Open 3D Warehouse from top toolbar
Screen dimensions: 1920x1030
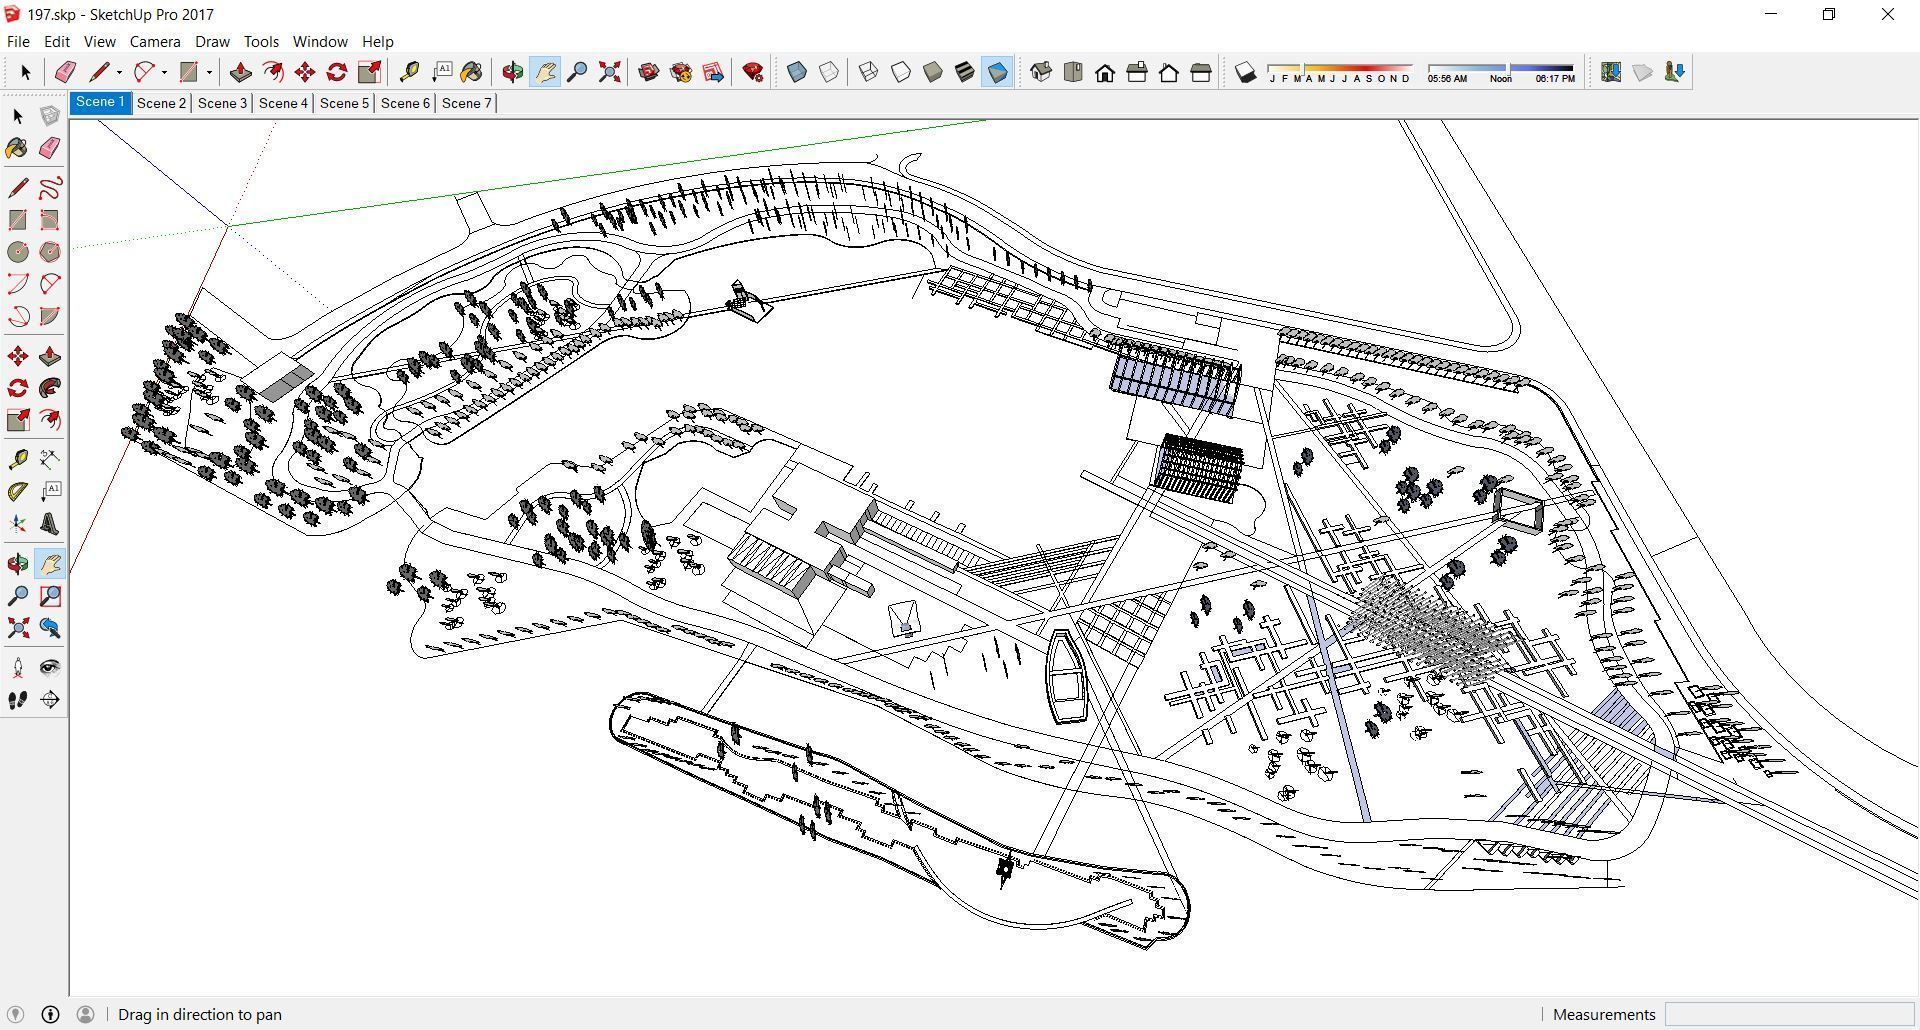point(649,72)
